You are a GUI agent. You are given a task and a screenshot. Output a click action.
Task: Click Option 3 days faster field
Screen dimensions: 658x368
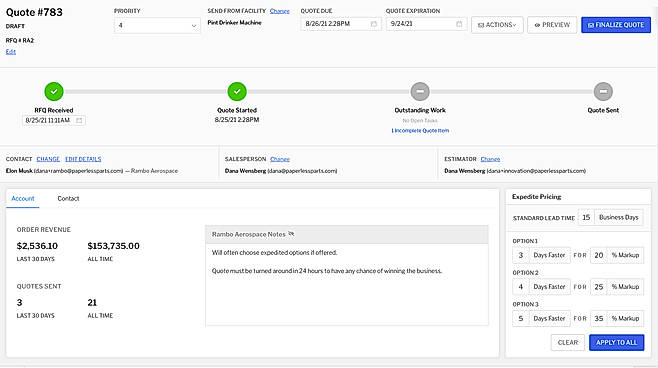coord(521,318)
